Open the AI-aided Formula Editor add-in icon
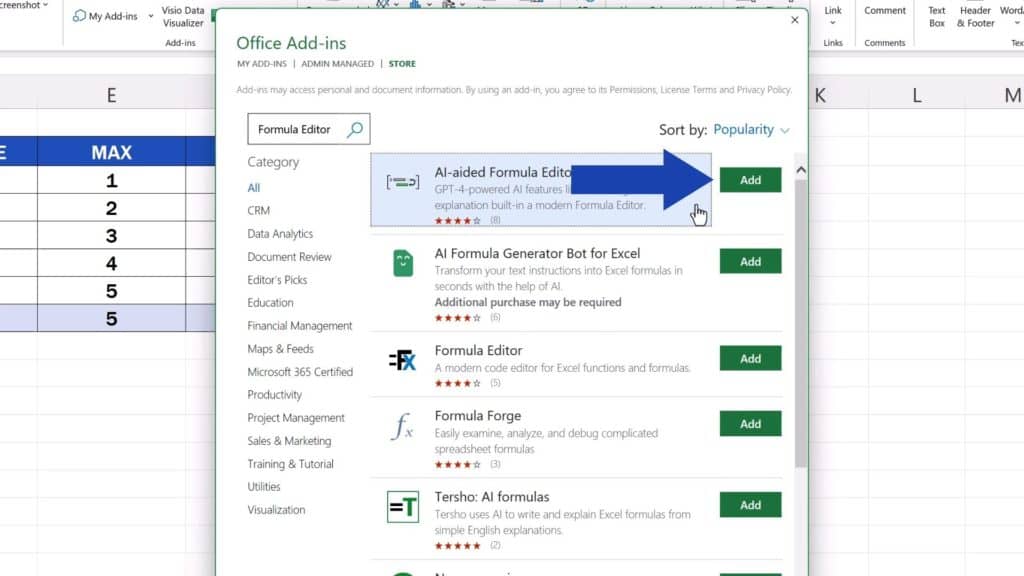Viewport: 1024px width, 576px height. (403, 182)
